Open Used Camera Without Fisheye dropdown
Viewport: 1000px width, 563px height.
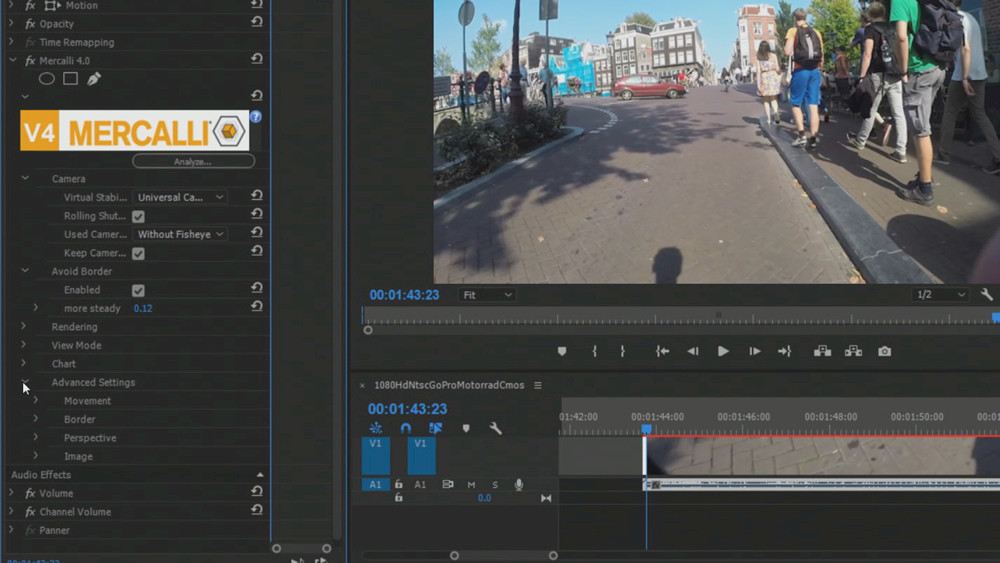(180, 234)
